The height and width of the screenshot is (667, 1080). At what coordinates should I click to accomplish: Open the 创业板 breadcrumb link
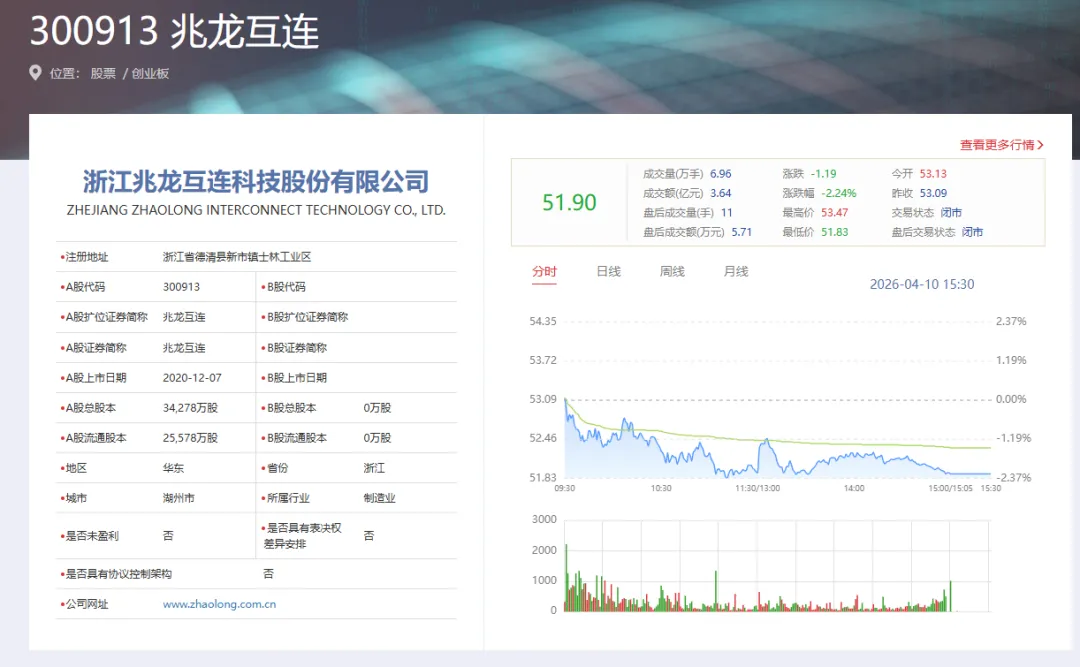(x=150, y=74)
